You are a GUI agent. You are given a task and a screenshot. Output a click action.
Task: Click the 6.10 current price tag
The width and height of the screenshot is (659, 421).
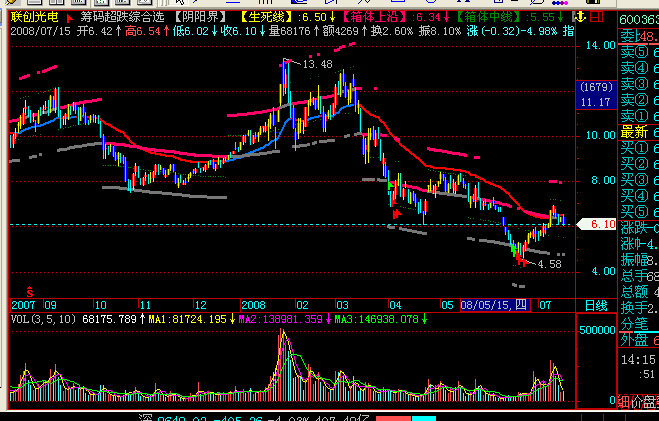pos(598,224)
